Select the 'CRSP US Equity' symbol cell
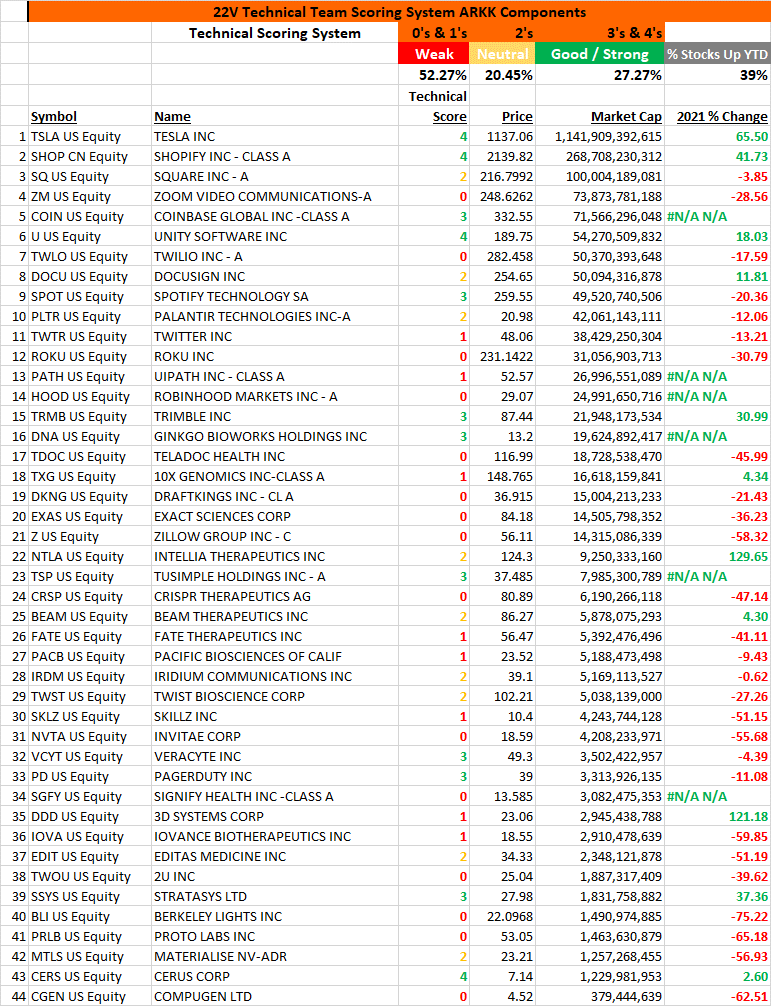771x1006 pixels. 90,596
